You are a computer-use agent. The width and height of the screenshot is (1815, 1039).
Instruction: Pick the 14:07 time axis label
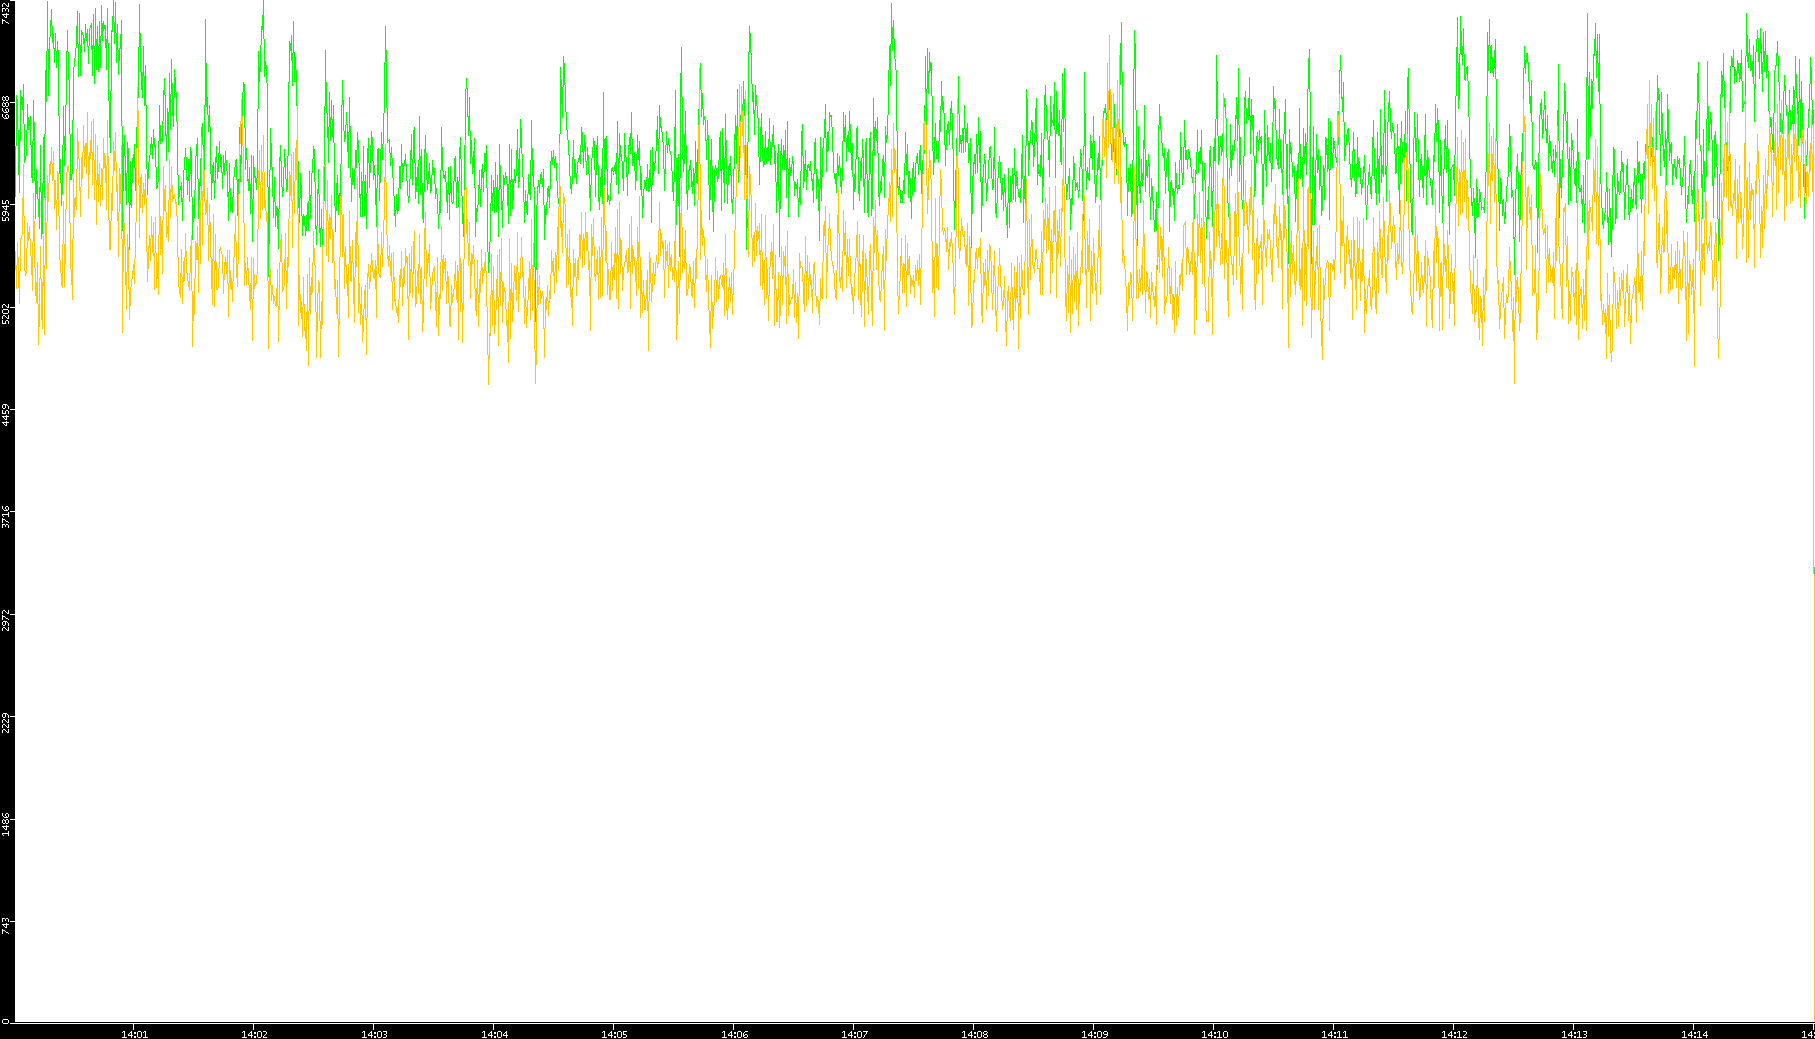tap(854, 1034)
